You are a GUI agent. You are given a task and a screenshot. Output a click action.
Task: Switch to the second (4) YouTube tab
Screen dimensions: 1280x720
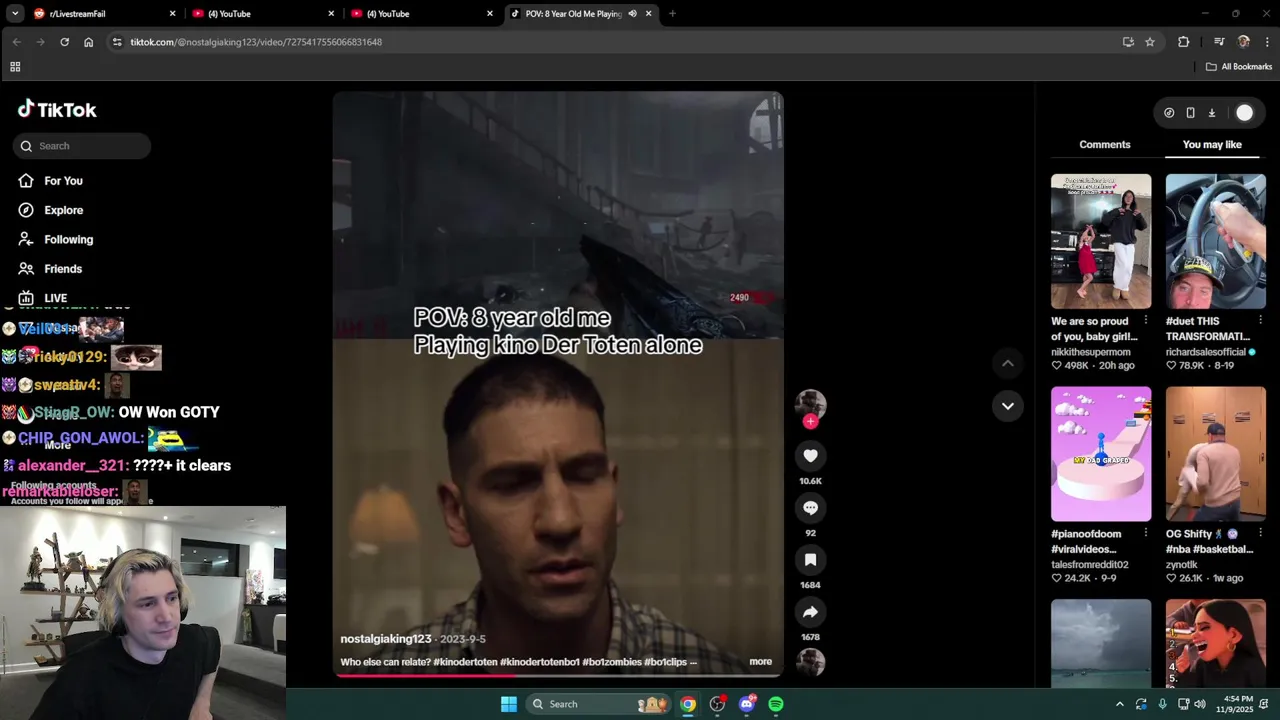421,14
